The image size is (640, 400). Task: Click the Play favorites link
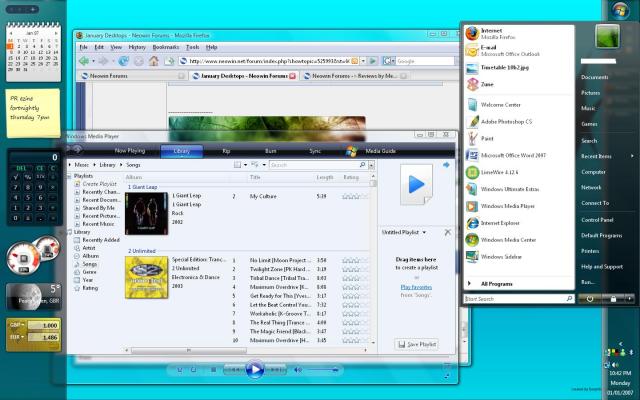(x=416, y=287)
